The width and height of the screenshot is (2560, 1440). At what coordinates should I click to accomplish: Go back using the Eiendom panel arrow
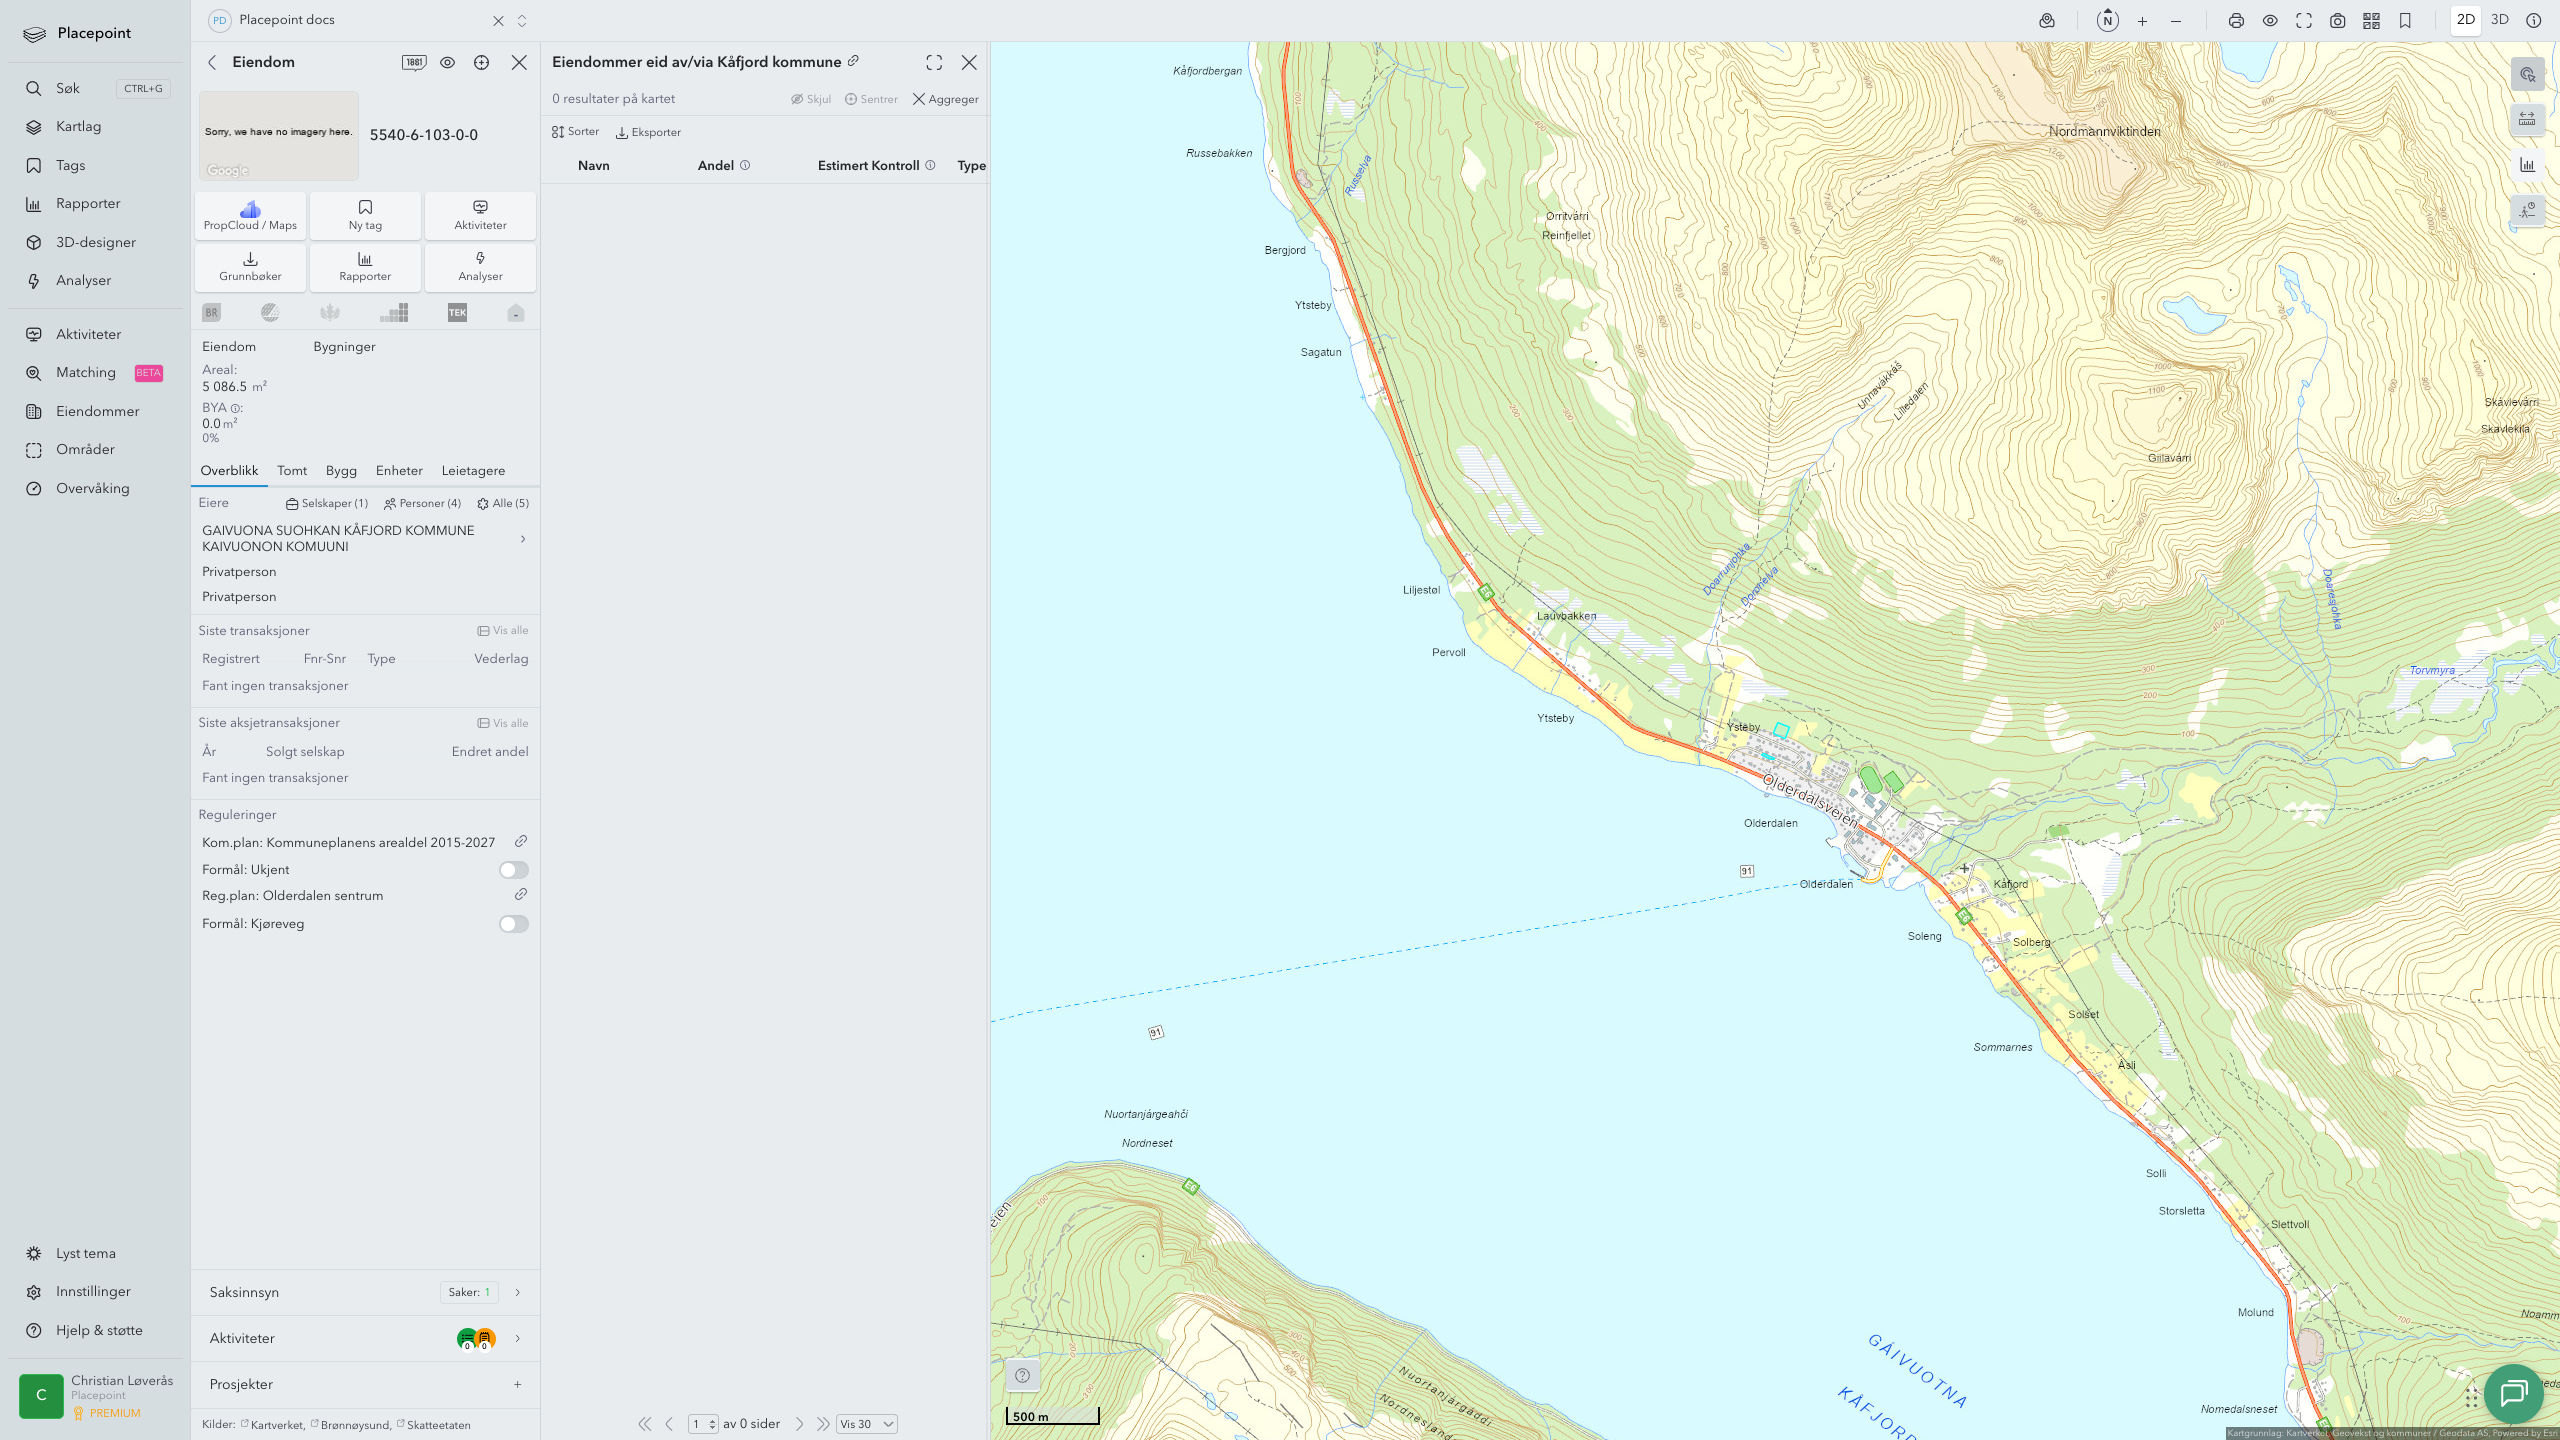[x=212, y=62]
